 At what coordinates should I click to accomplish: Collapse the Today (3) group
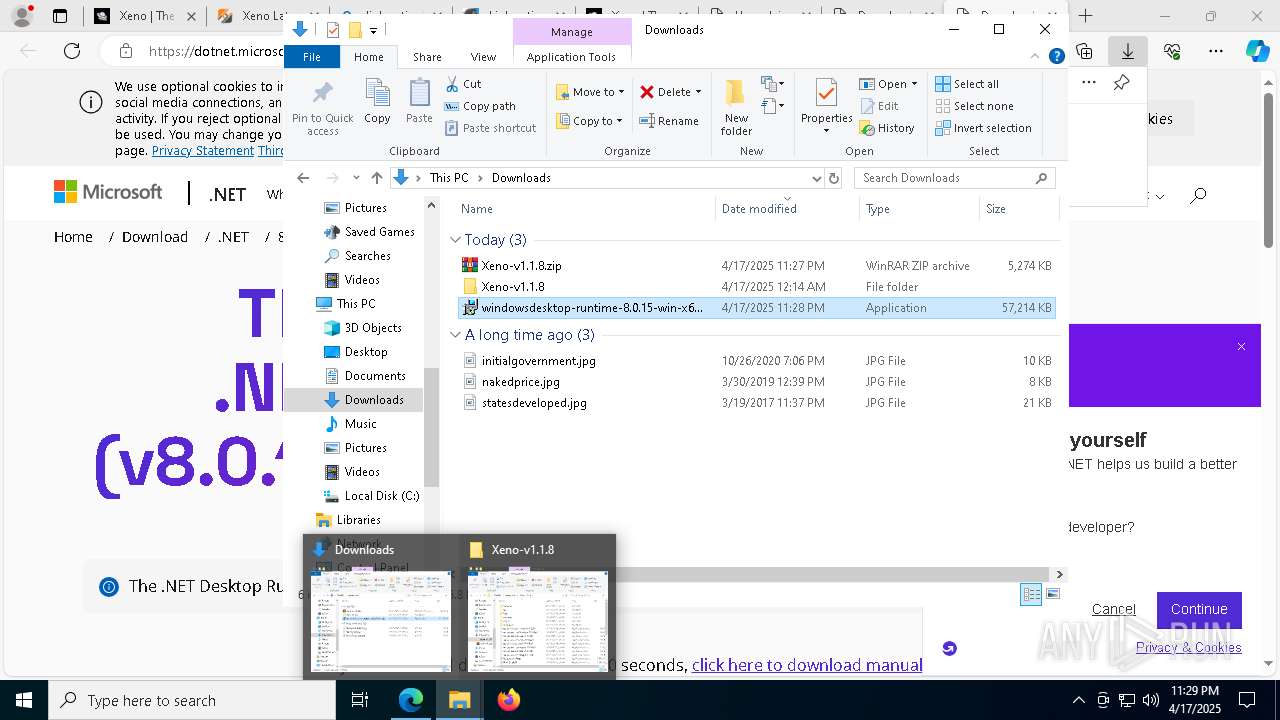point(455,240)
